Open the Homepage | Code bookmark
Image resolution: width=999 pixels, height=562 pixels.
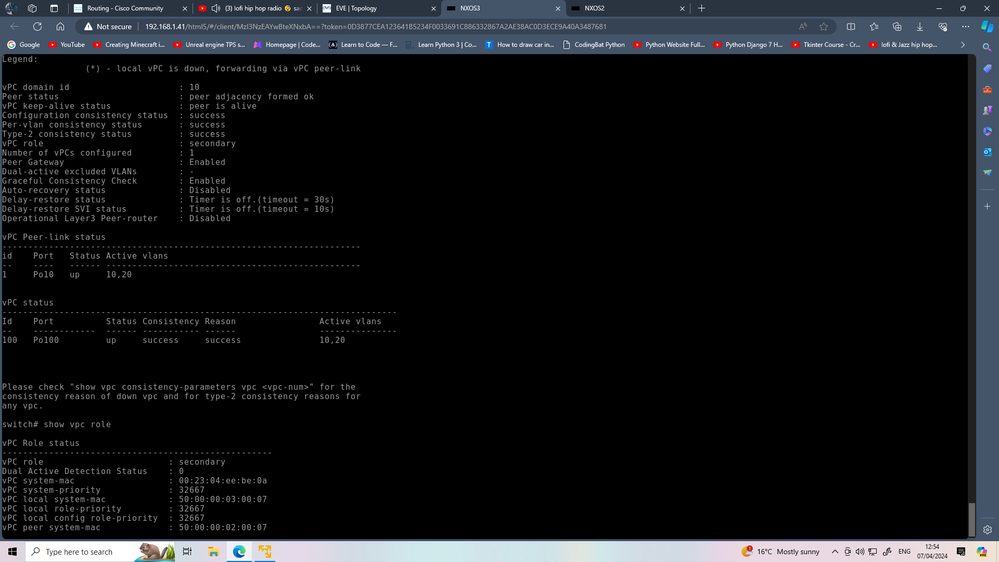[x=287, y=45]
